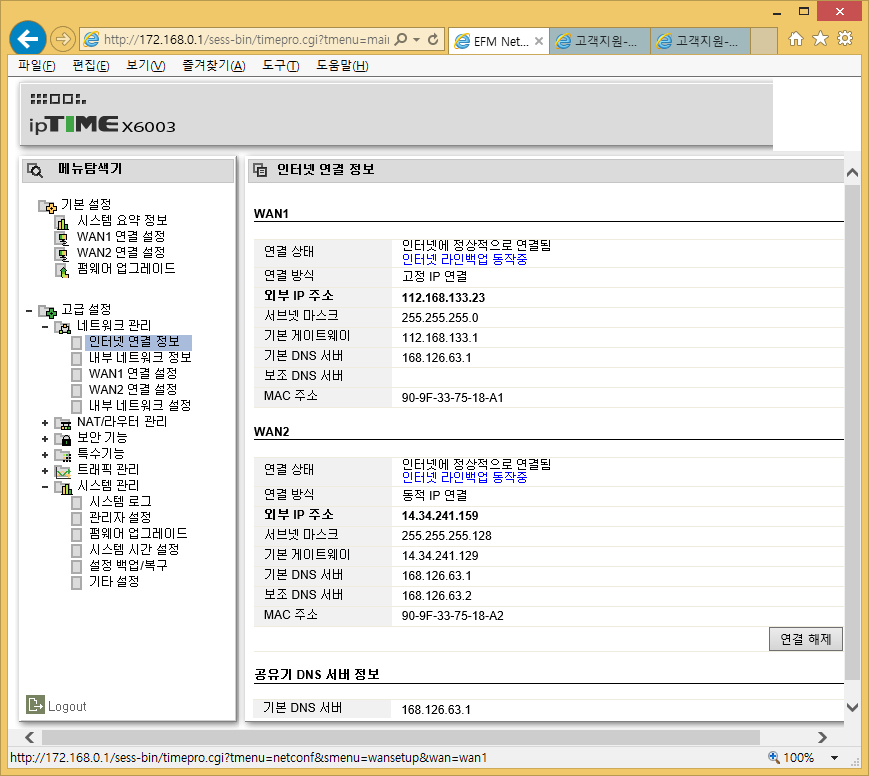Expand the NAT/라우터 관리 node
869x776 pixels.
click(45, 423)
